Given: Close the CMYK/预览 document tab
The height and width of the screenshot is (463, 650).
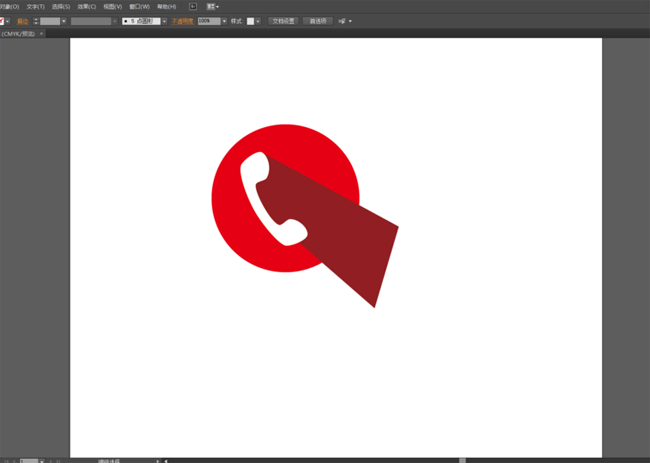Looking at the screenshot, I should click(43, 34).
